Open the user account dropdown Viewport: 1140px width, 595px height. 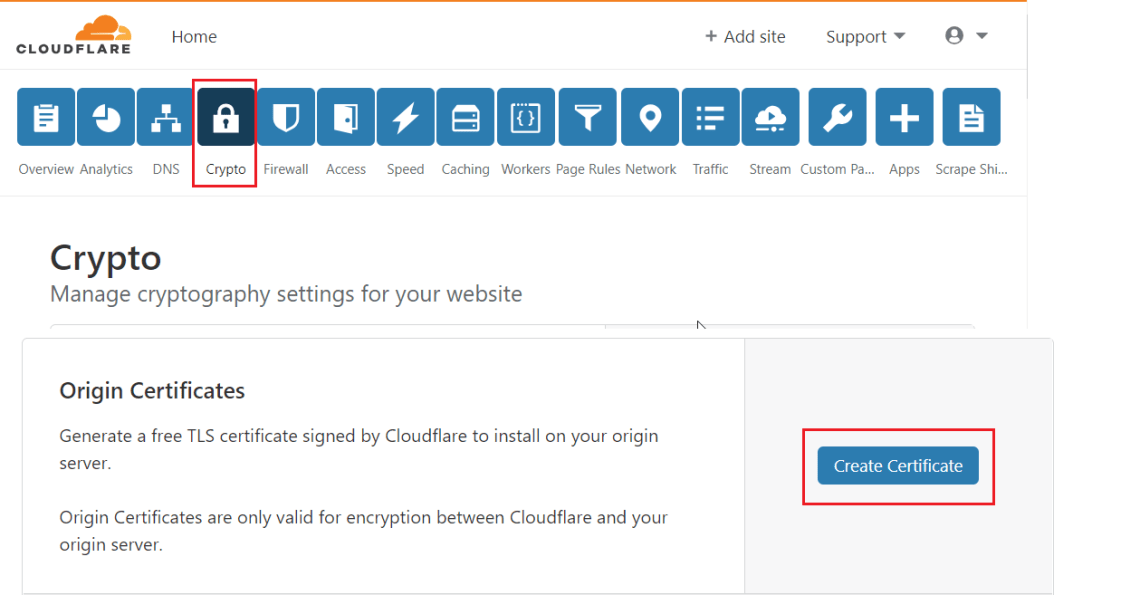click(x=966, y=36)
